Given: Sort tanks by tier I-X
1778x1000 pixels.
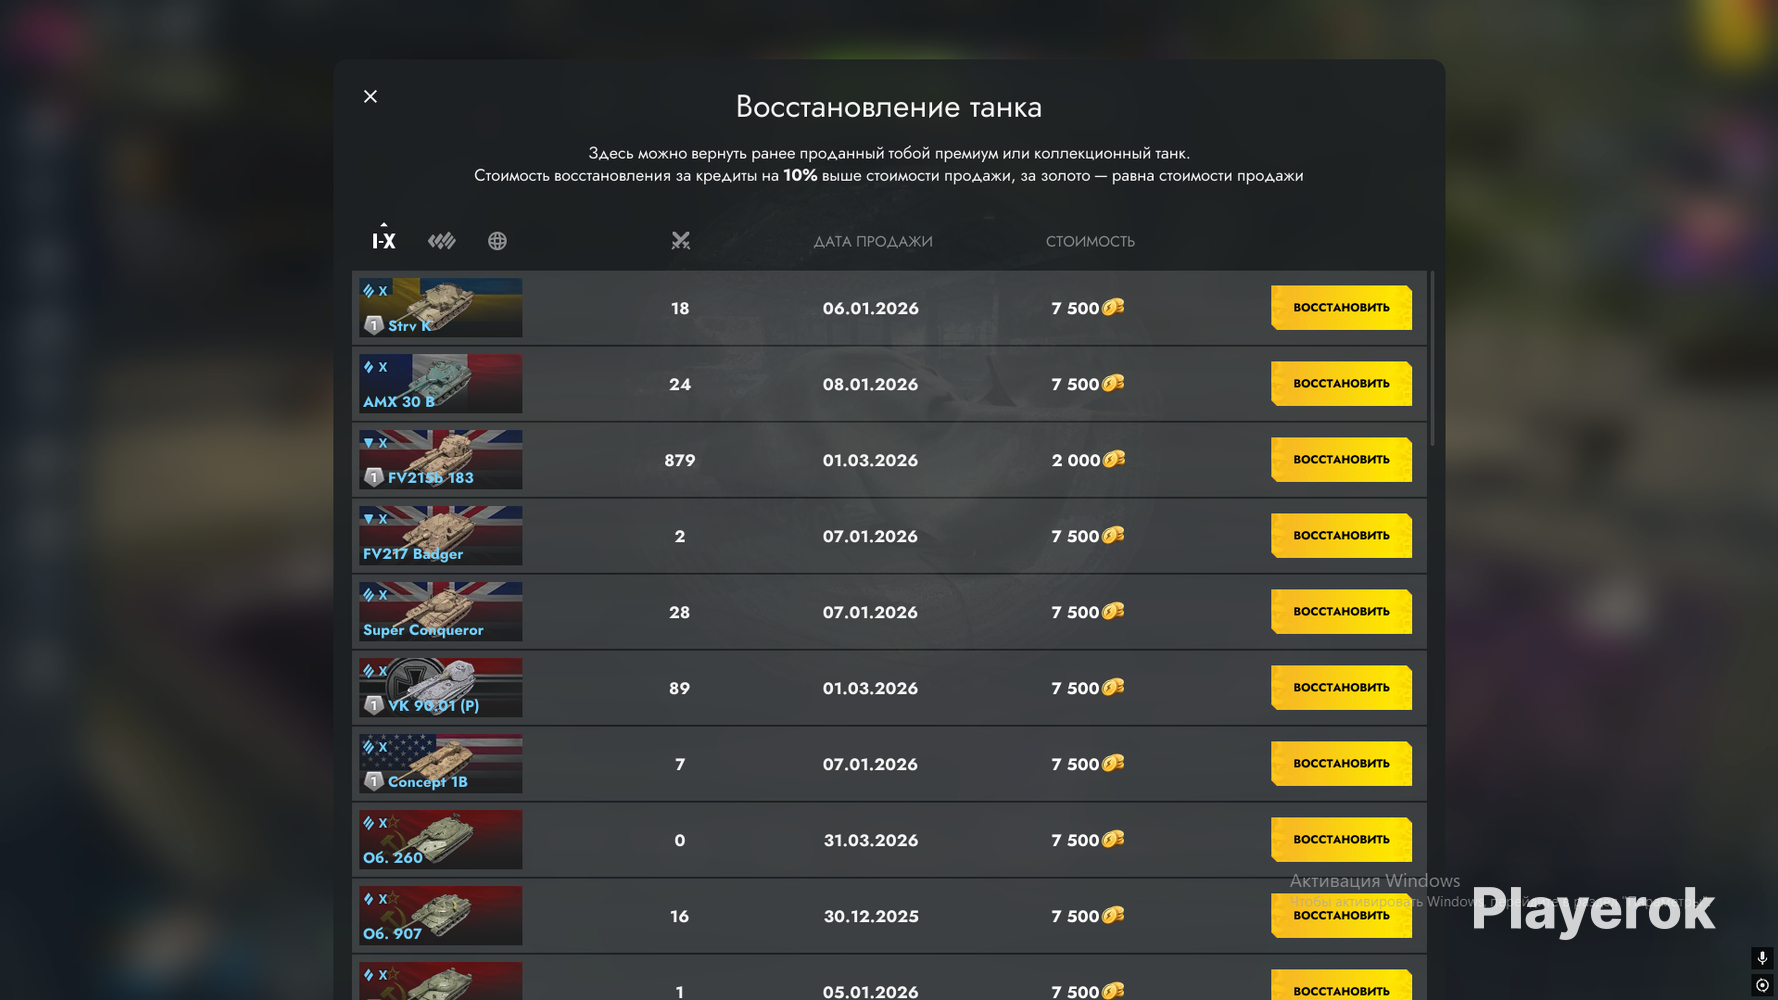Looking at the screenshot, I should point(384,241).
